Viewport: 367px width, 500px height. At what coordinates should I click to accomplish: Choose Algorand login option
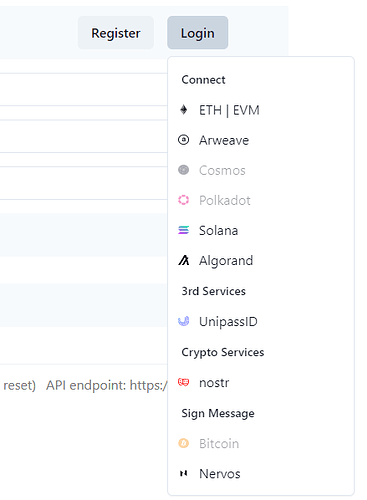(x=261, y=260)
